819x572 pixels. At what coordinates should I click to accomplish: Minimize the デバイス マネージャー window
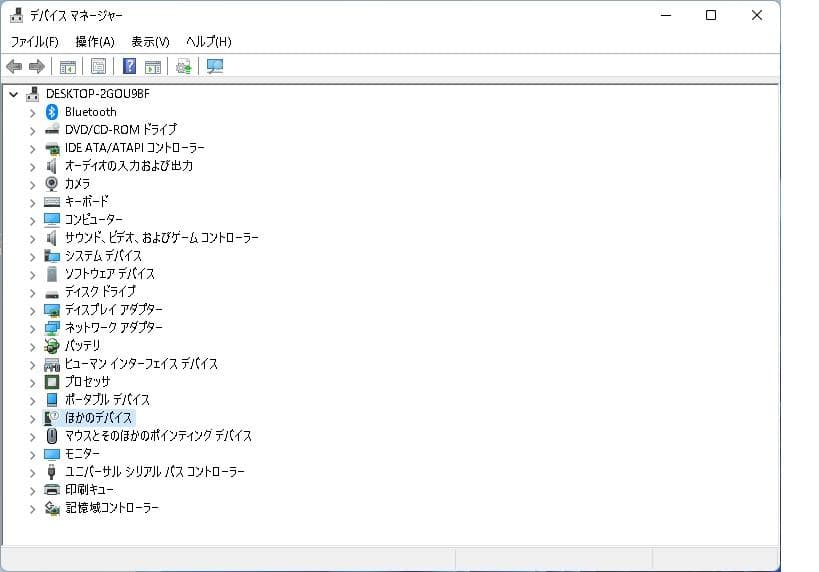pos(666,15)
